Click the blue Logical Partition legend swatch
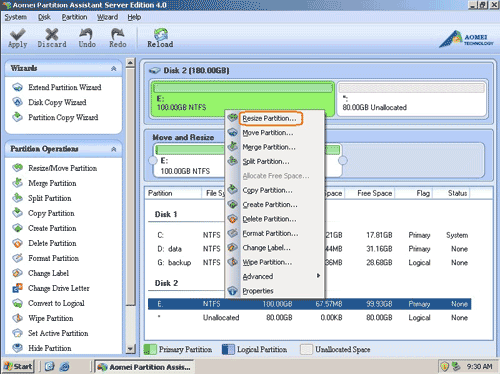 click(x=228, y=349)
